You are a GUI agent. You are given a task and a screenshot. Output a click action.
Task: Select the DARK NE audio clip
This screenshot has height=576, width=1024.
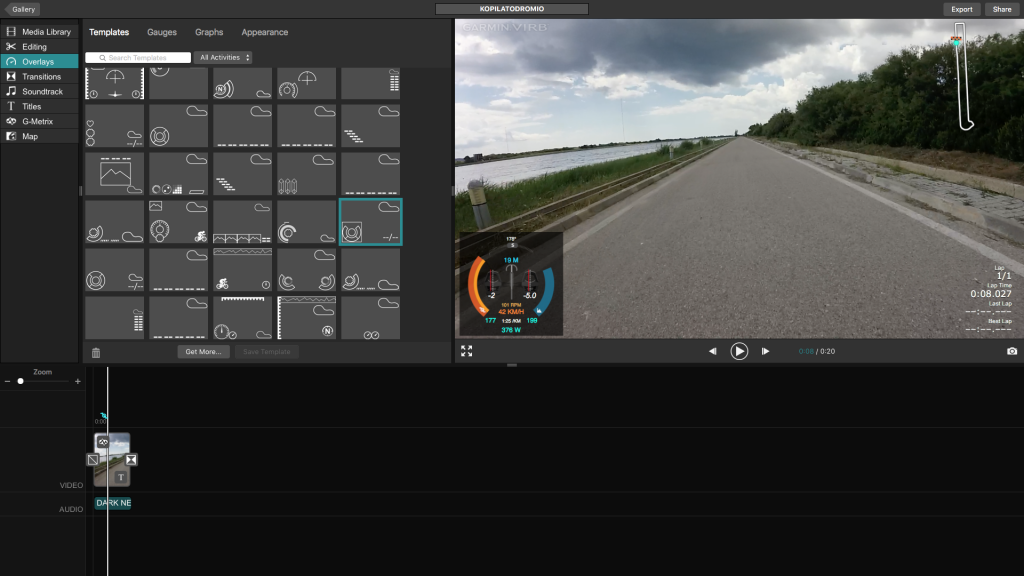pyautogui.click(x=113, y=503)
